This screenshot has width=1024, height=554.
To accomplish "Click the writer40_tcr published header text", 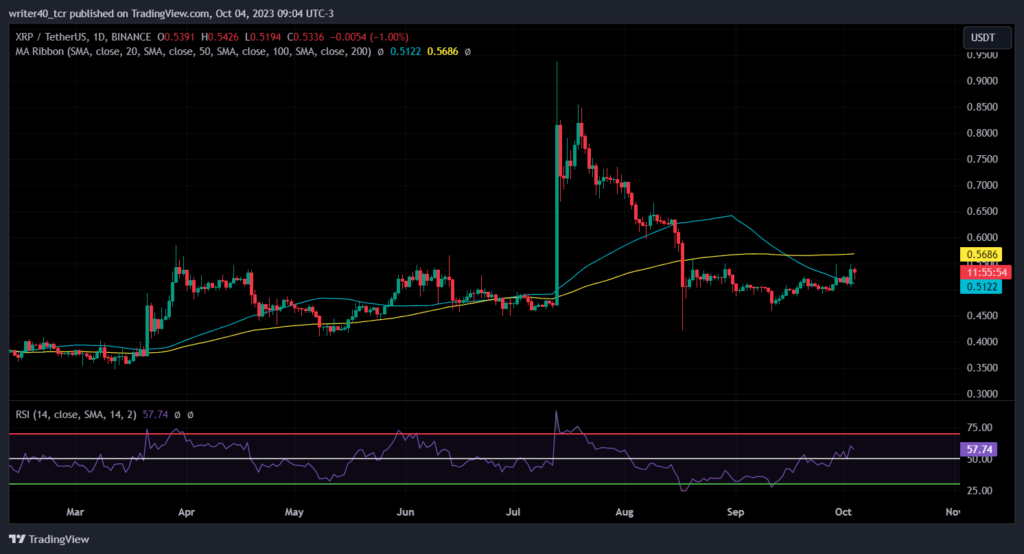I will pos(171,13).
